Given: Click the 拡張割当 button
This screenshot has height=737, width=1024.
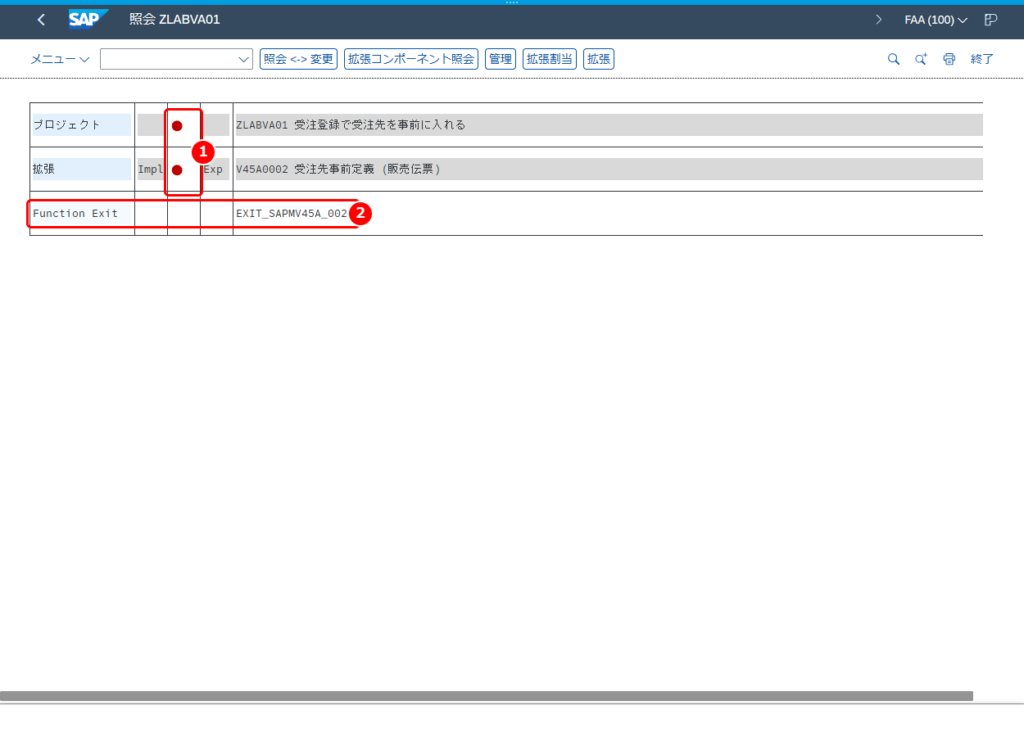Looking at the screenshot, I should [x=549, y=59].
